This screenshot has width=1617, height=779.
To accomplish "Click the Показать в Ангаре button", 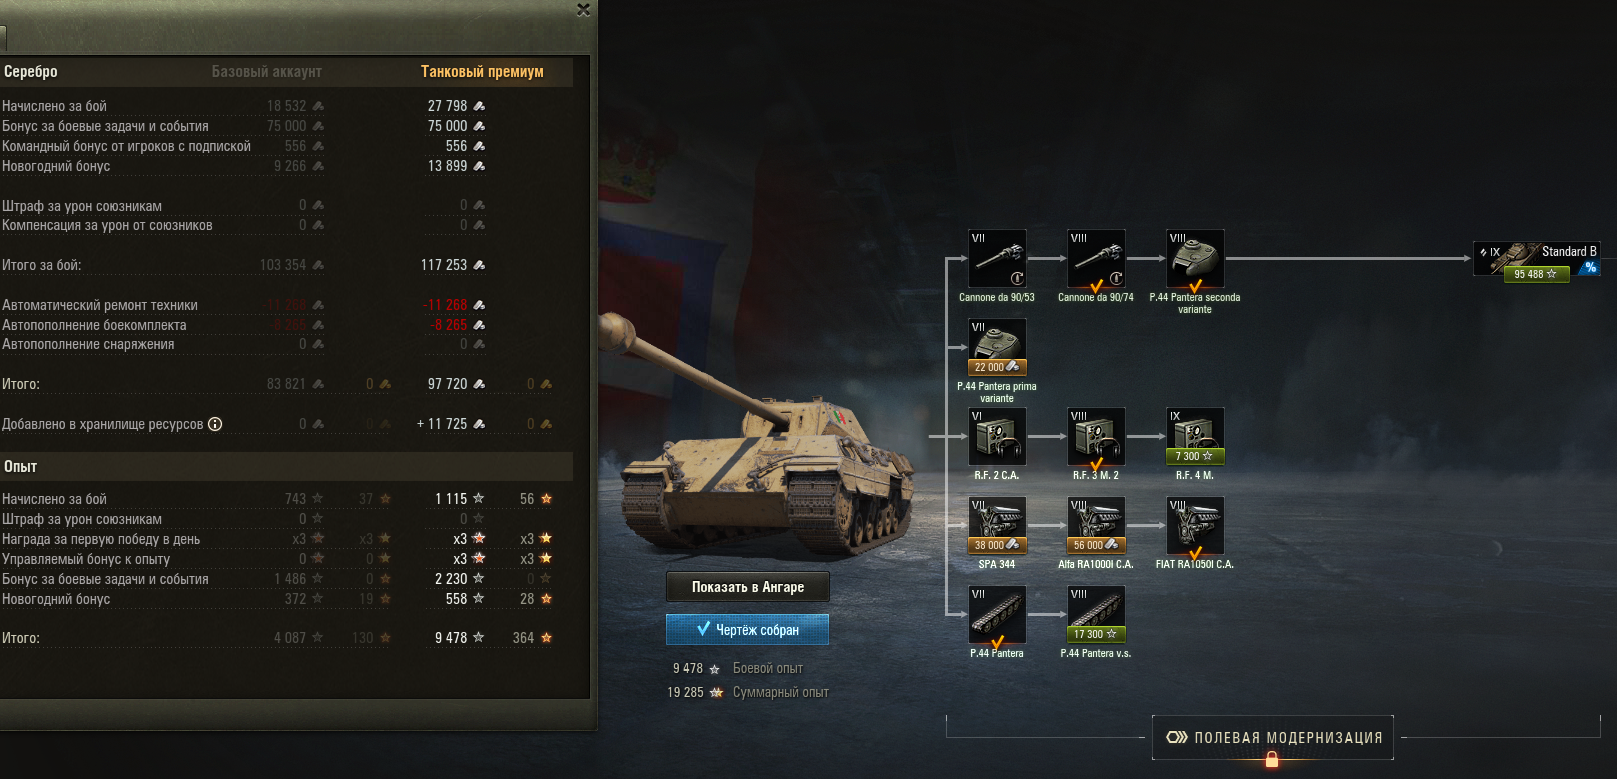I will (748, 587).
